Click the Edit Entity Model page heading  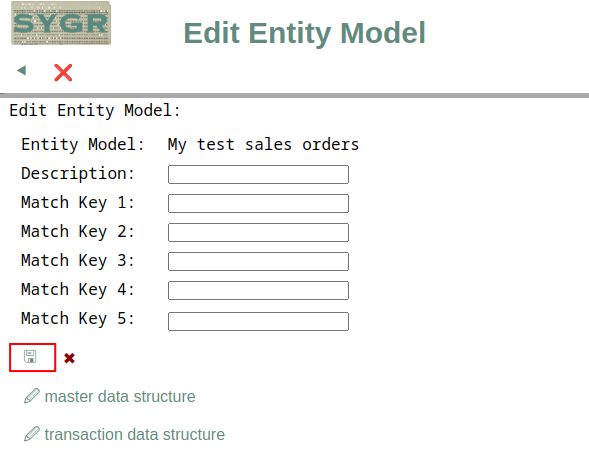click(304, 33)
